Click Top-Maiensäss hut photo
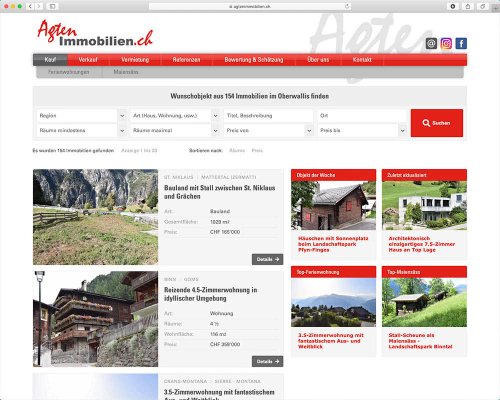 pos(424,302)
